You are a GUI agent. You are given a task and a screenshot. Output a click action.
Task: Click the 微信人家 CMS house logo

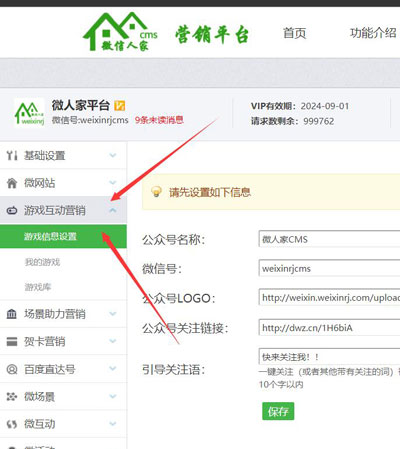point(120,32)
